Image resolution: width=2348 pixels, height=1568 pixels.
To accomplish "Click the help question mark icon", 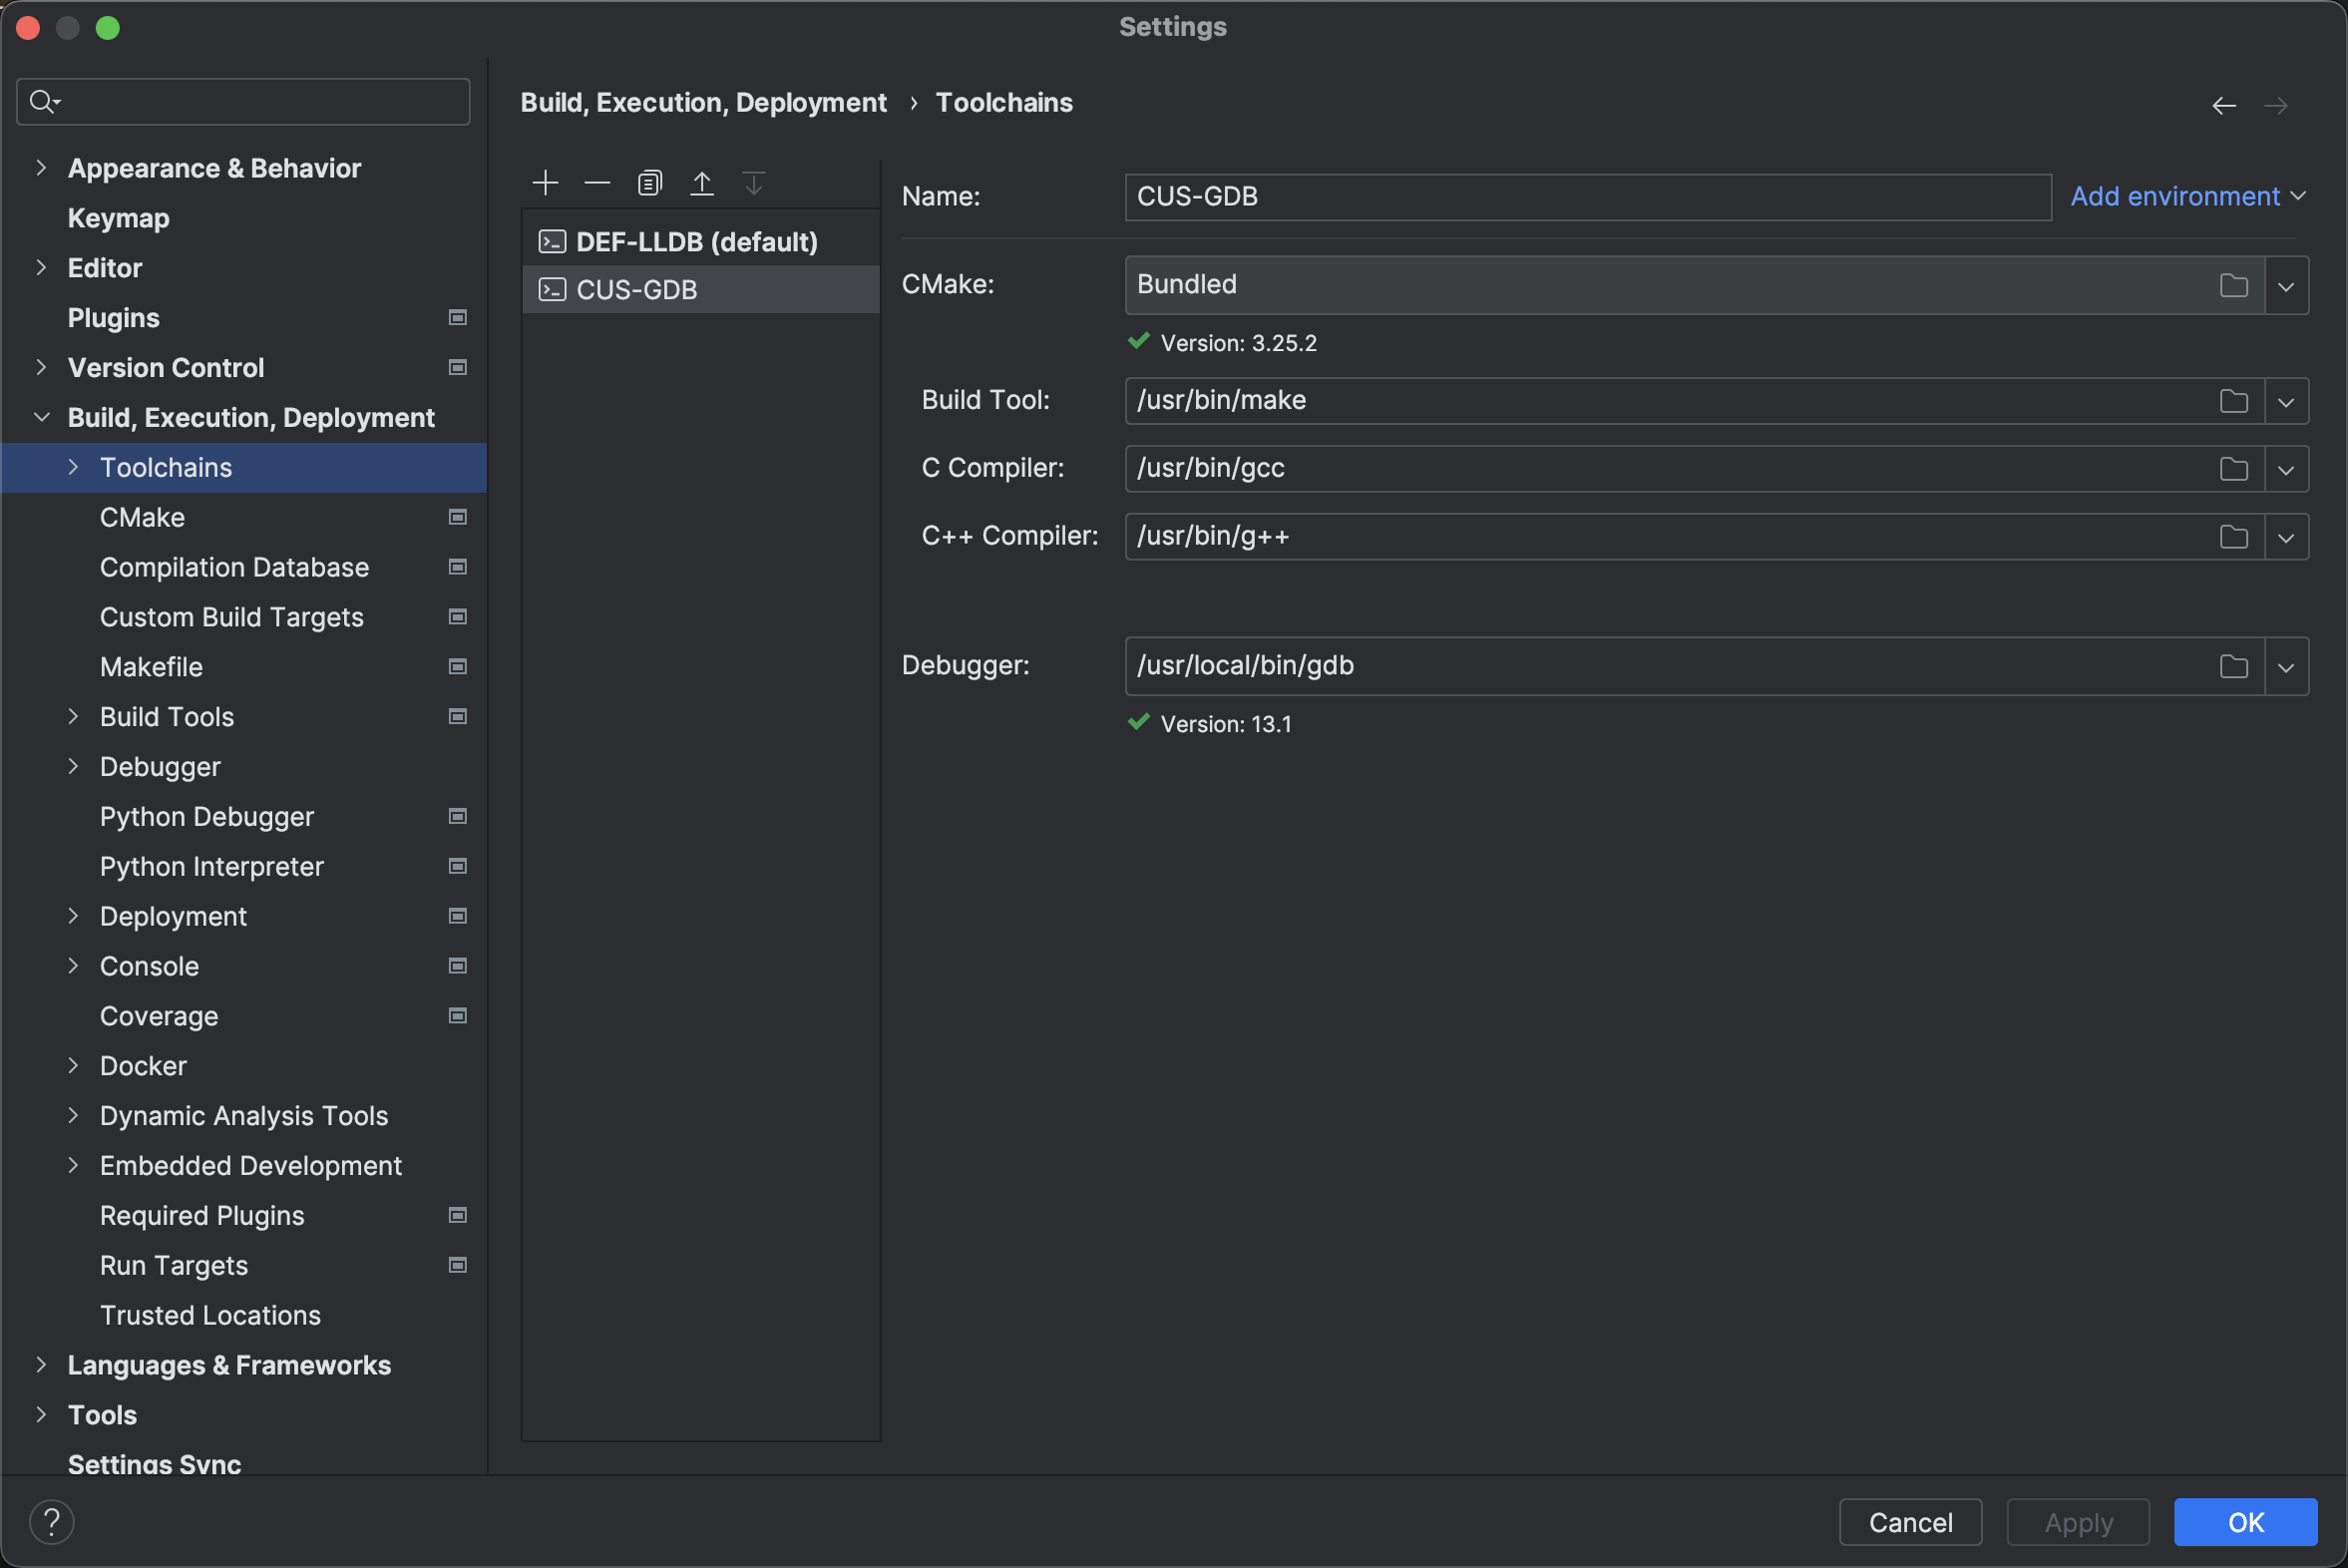I will point(52,1522).
